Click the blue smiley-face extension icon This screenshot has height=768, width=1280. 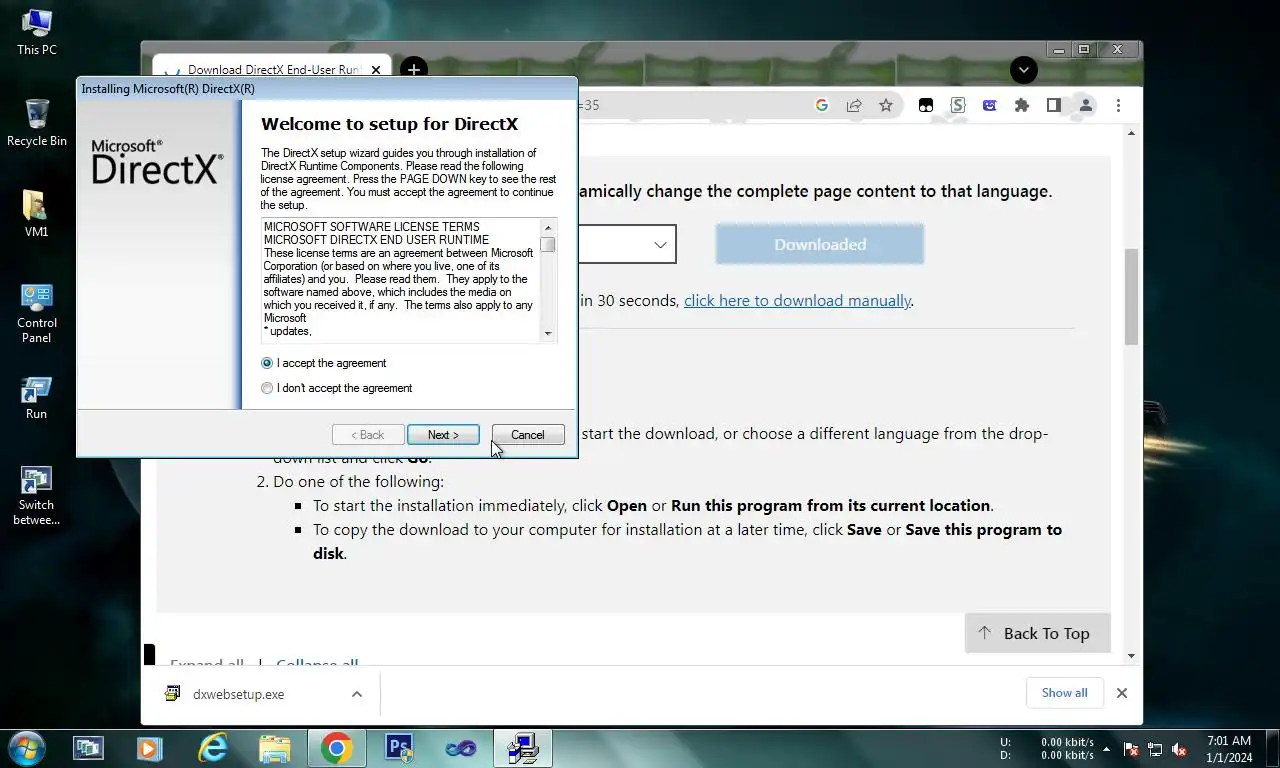coord(990,105)
